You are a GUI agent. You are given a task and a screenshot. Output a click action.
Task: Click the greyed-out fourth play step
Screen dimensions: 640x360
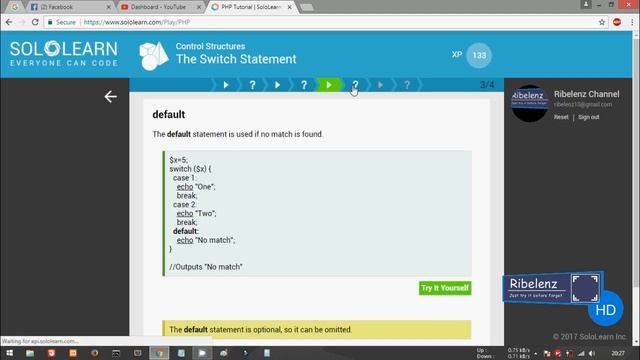click(380, 85)
